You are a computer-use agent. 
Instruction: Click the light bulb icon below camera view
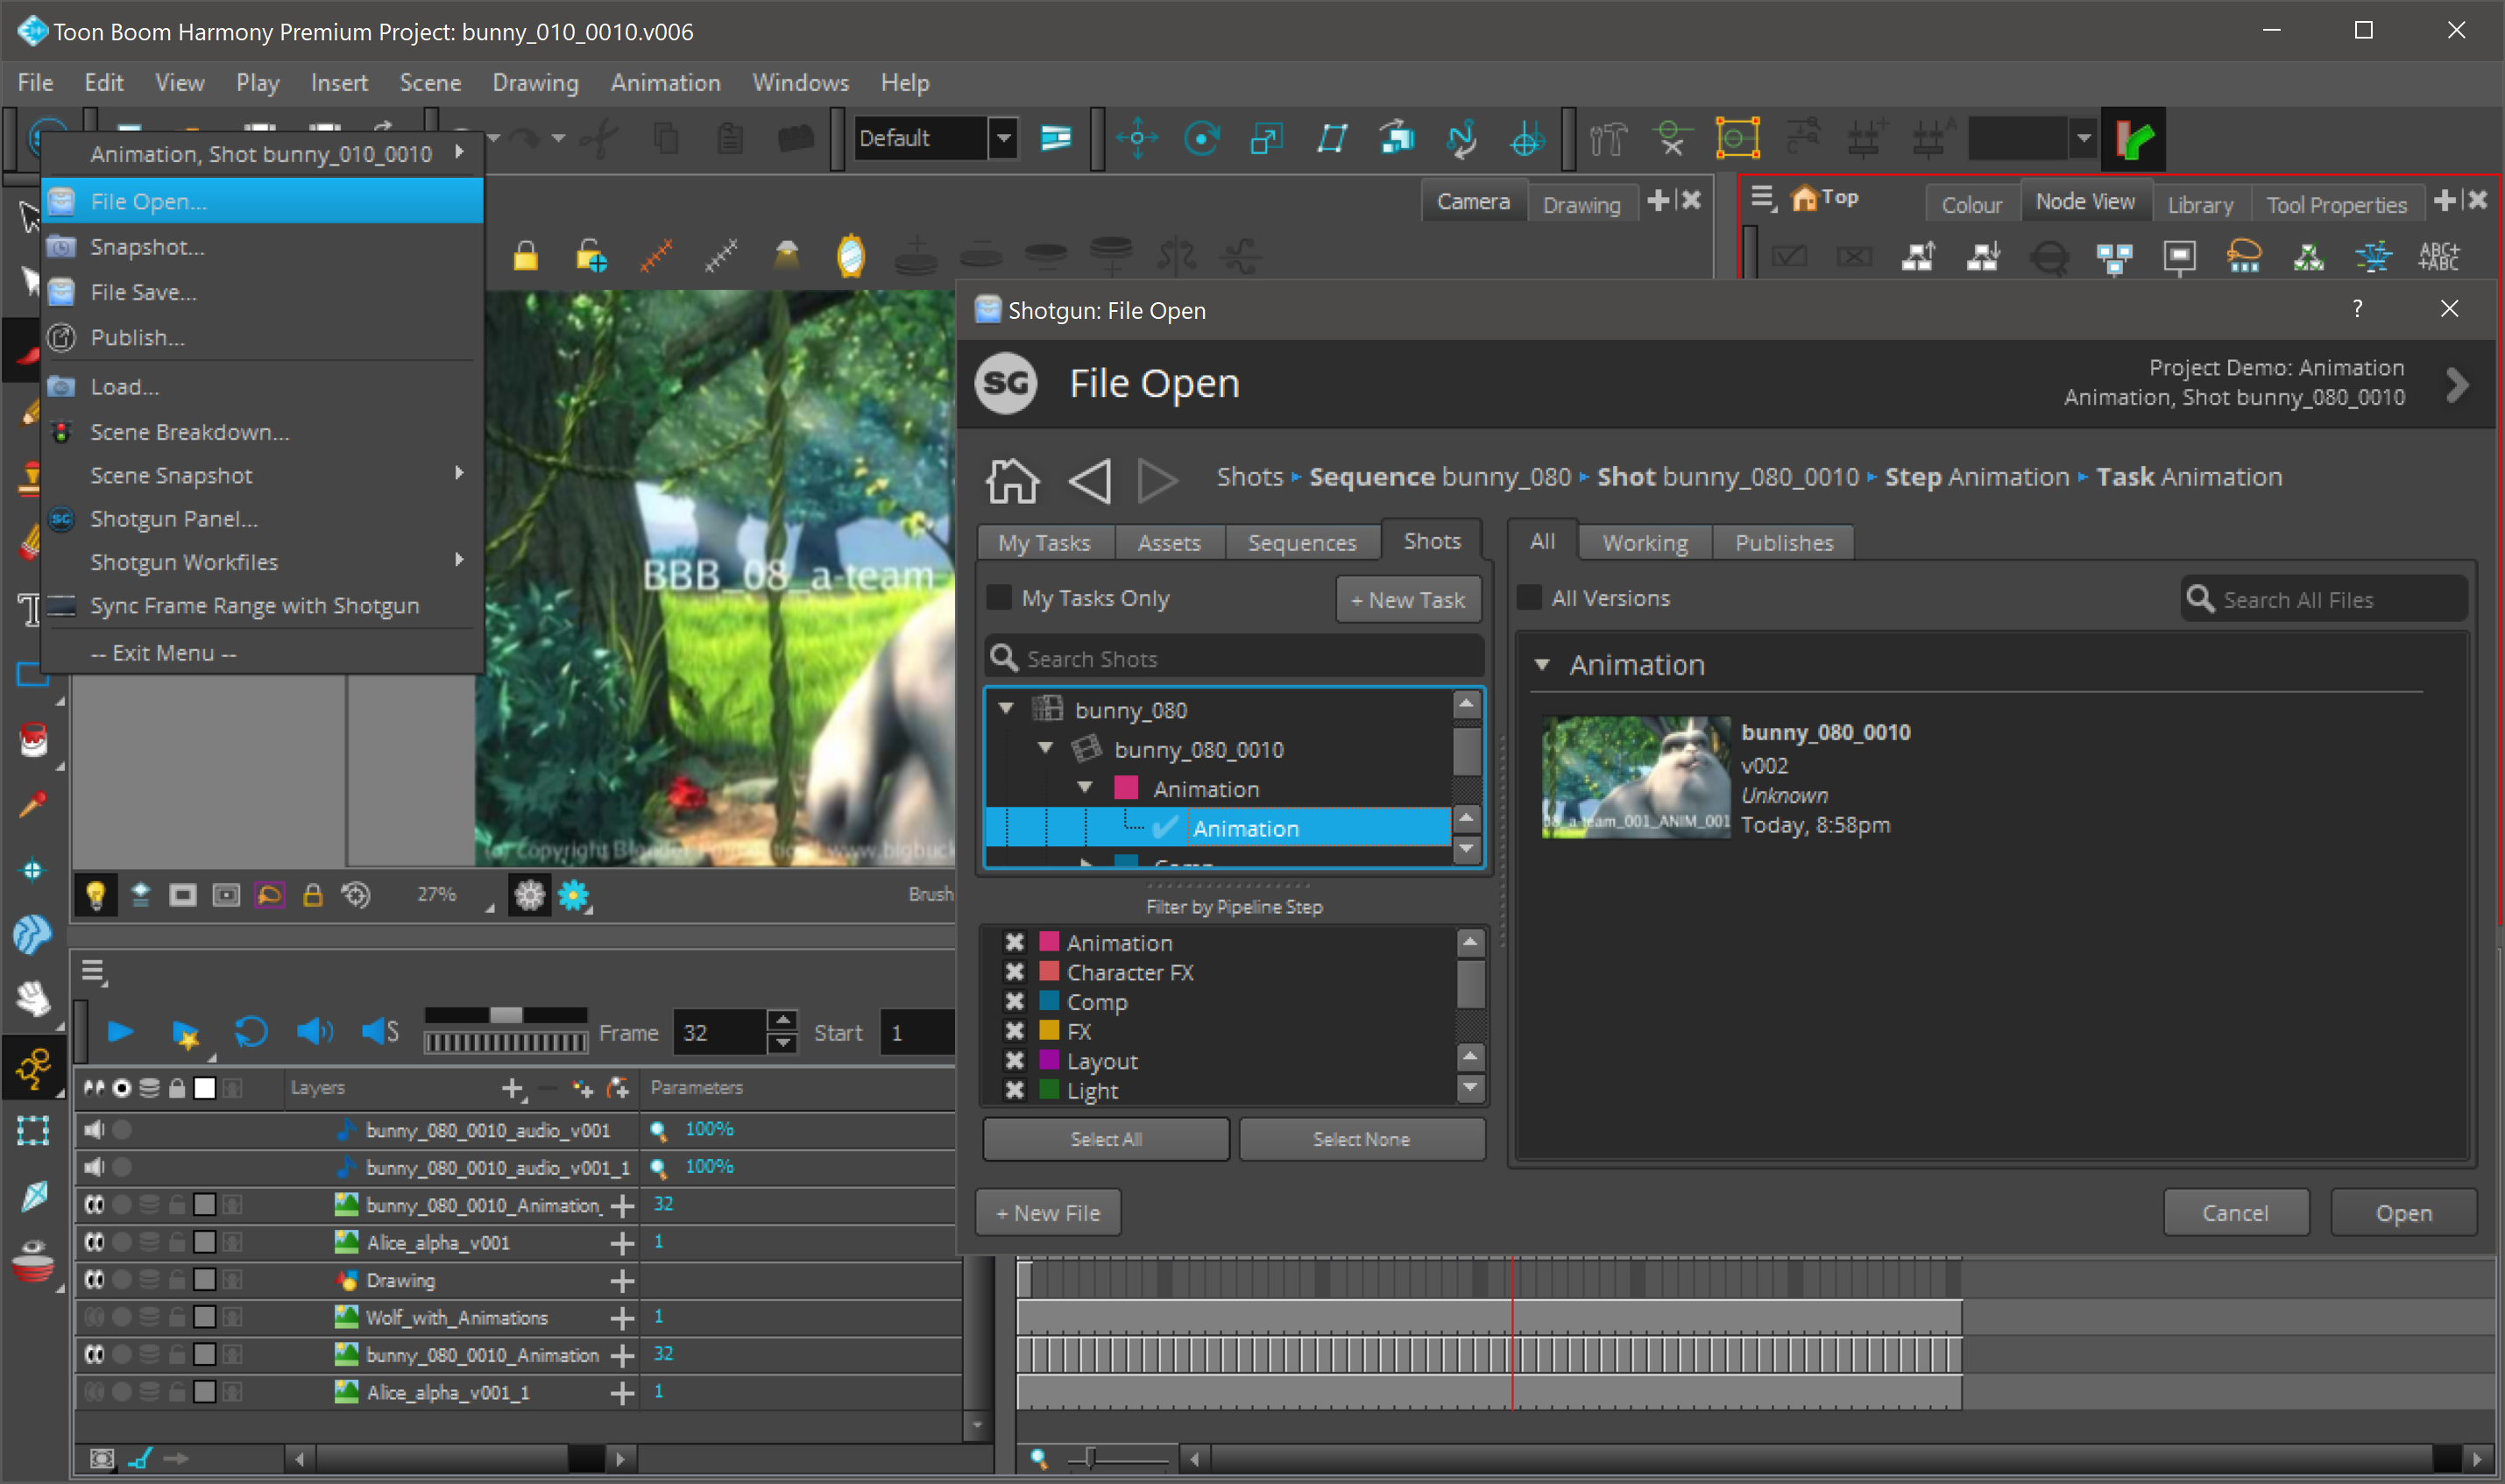pyautogui.click(x=96, y=894)
